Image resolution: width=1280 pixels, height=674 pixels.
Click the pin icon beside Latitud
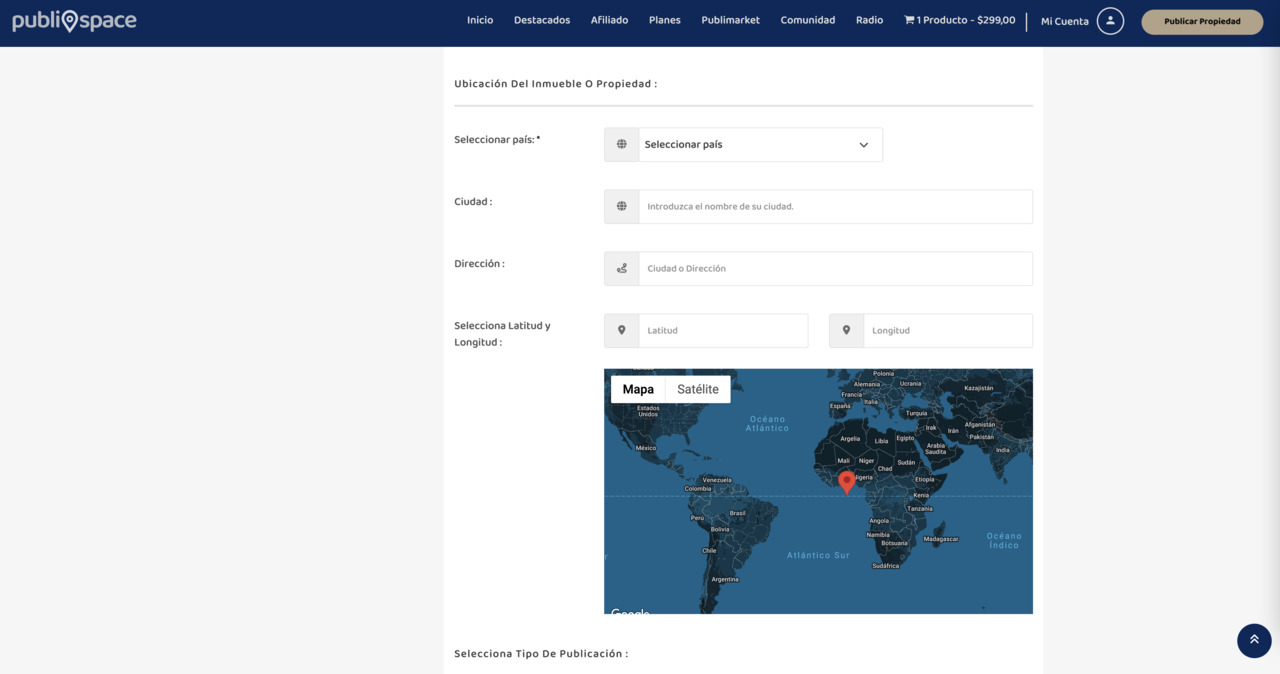coord(622,330)
